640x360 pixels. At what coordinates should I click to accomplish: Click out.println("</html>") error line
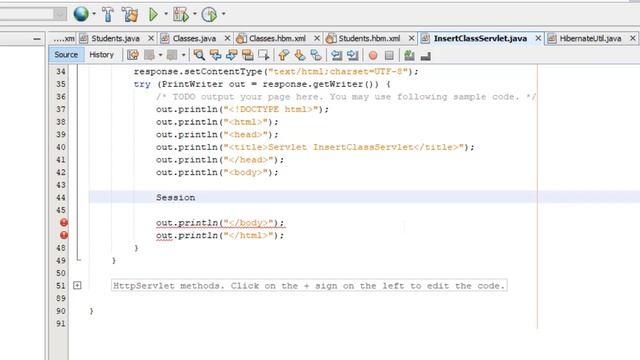[220, 236]
